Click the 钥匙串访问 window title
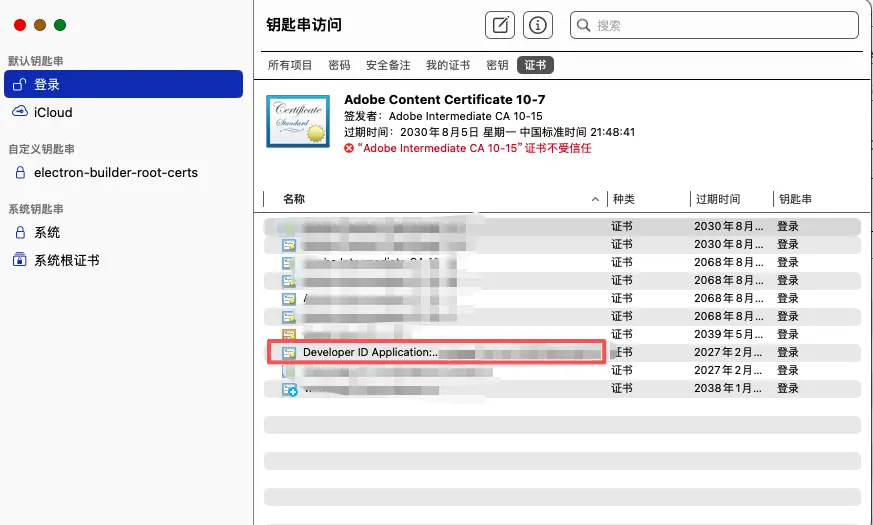 point(304,24)
